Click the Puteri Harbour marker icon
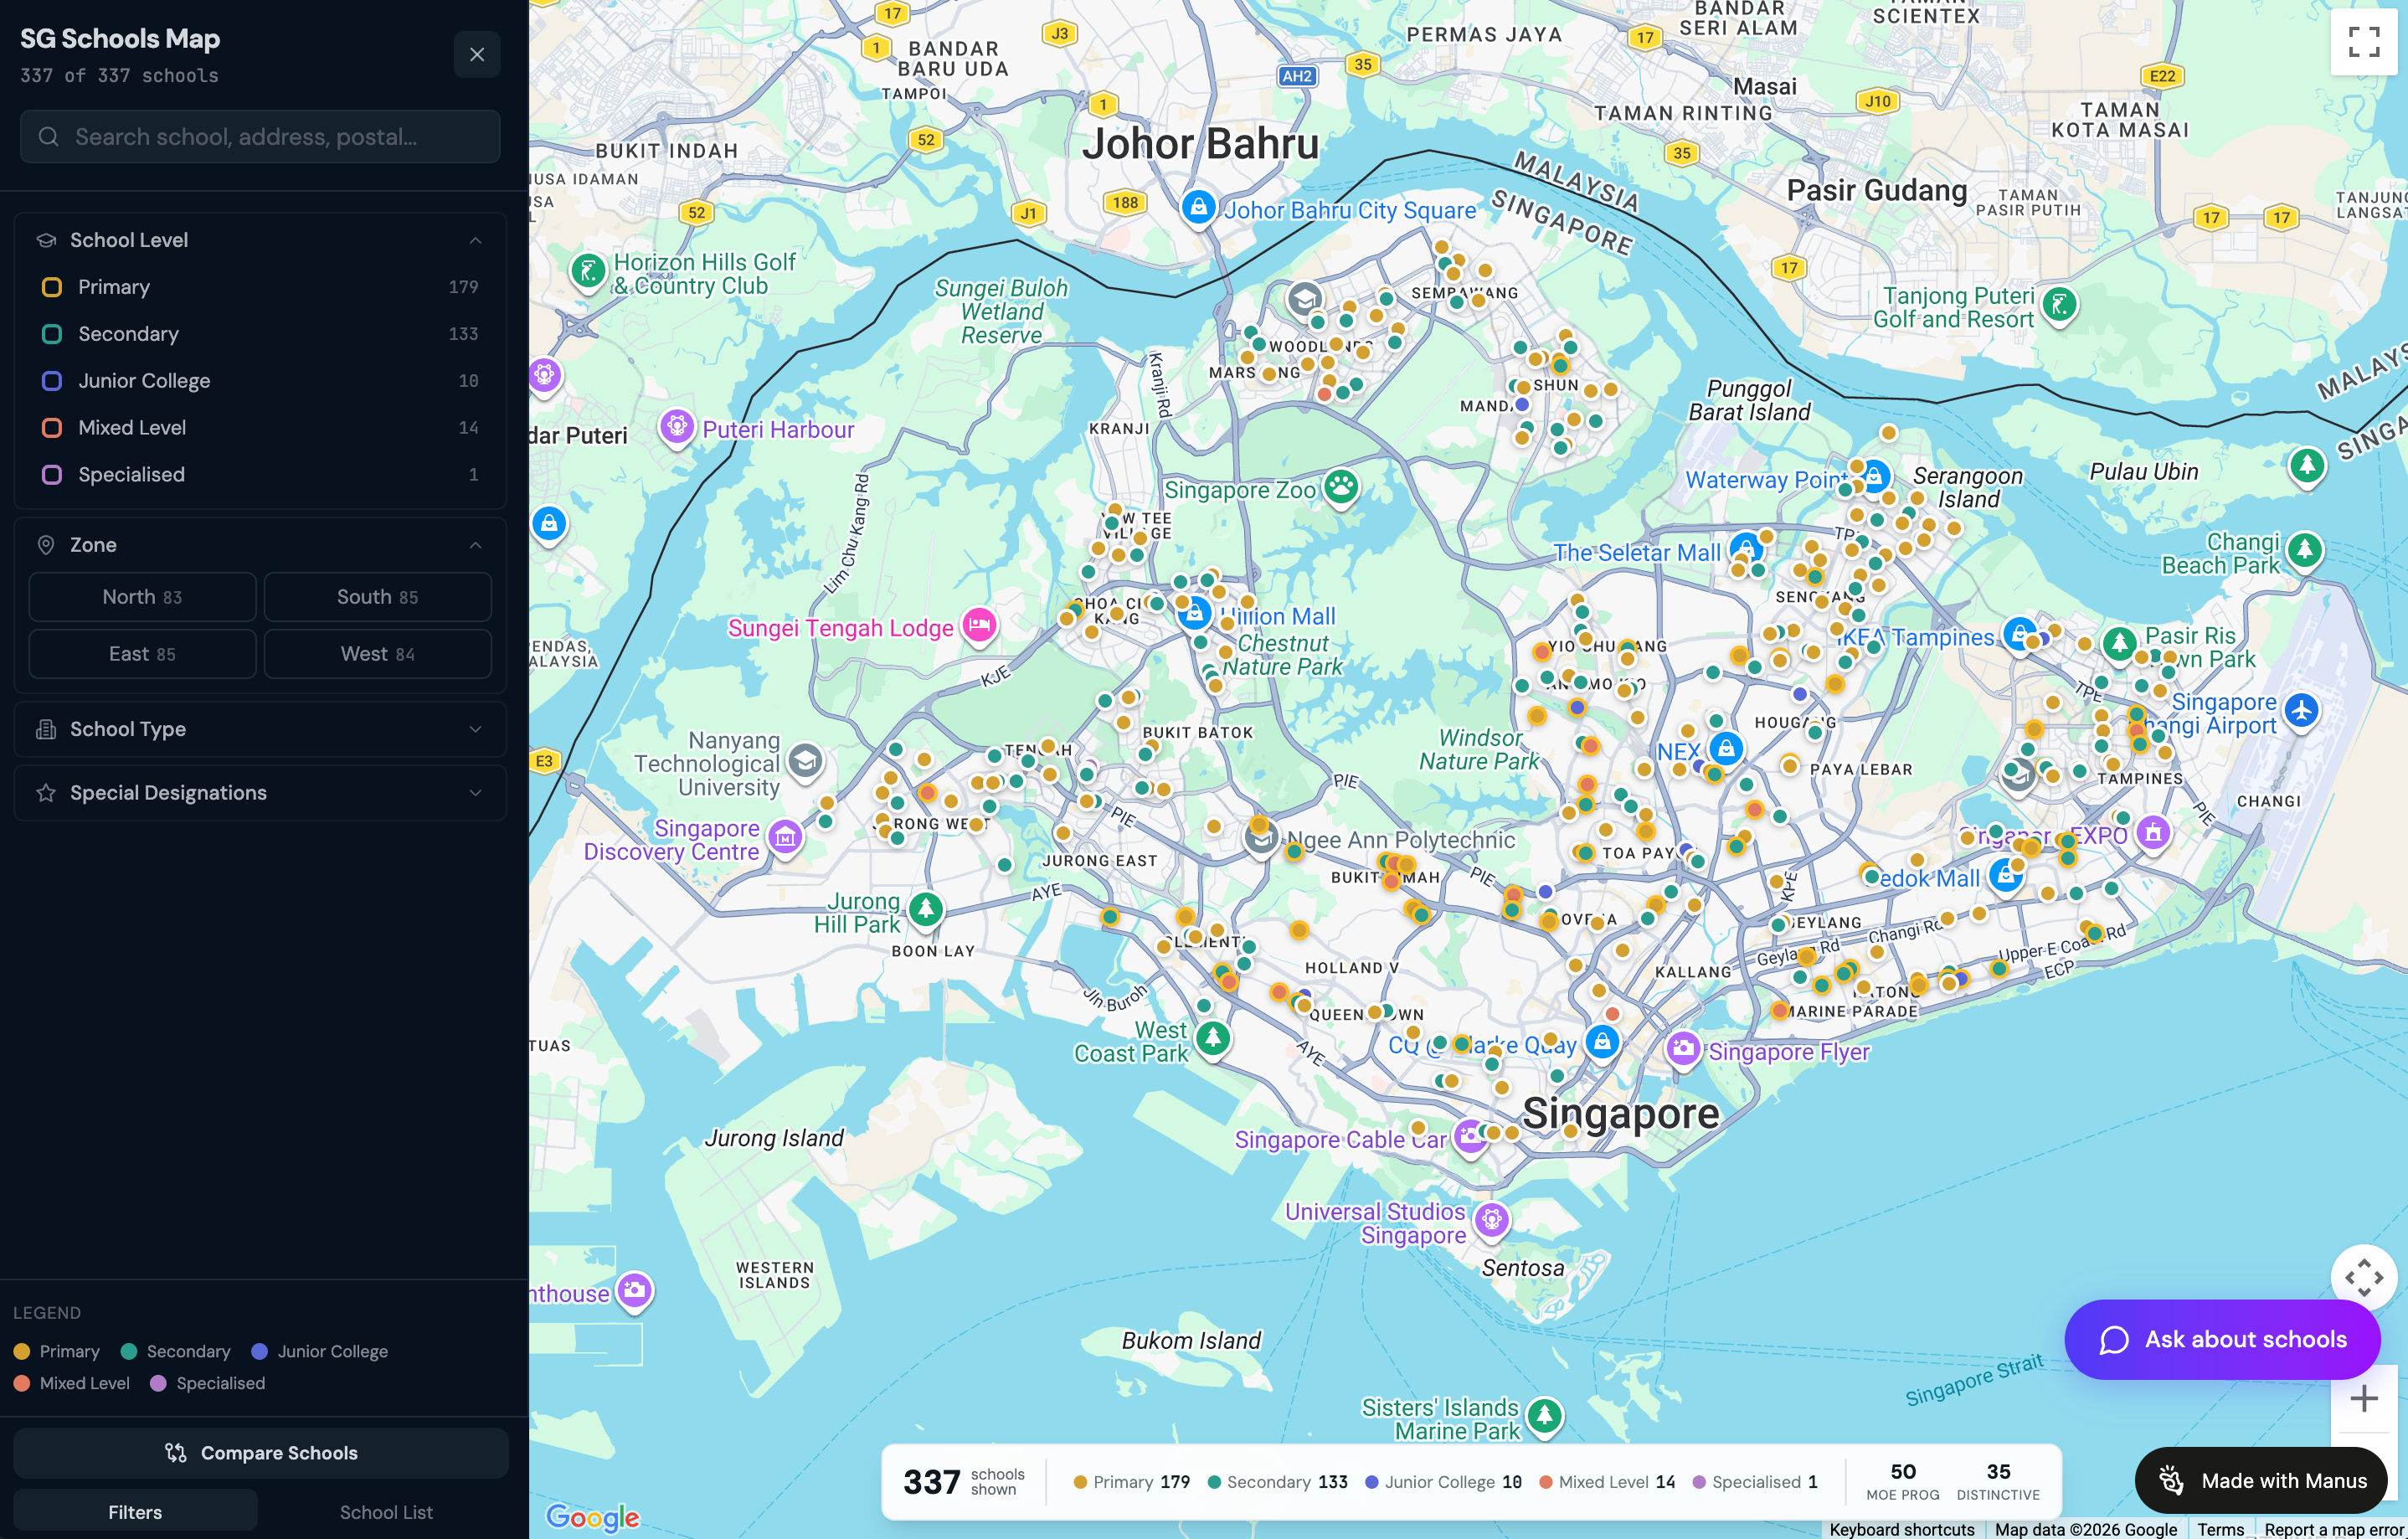Screen dimensions: 2408x1539 point(677,426)
